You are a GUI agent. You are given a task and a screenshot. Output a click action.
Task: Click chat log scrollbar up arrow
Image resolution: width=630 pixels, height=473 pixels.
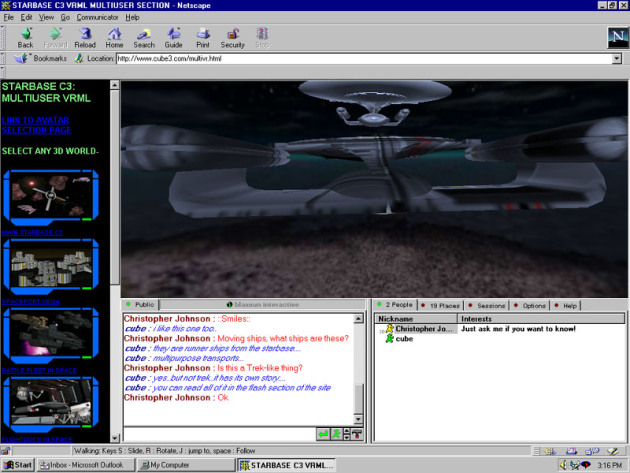point(358,319)
